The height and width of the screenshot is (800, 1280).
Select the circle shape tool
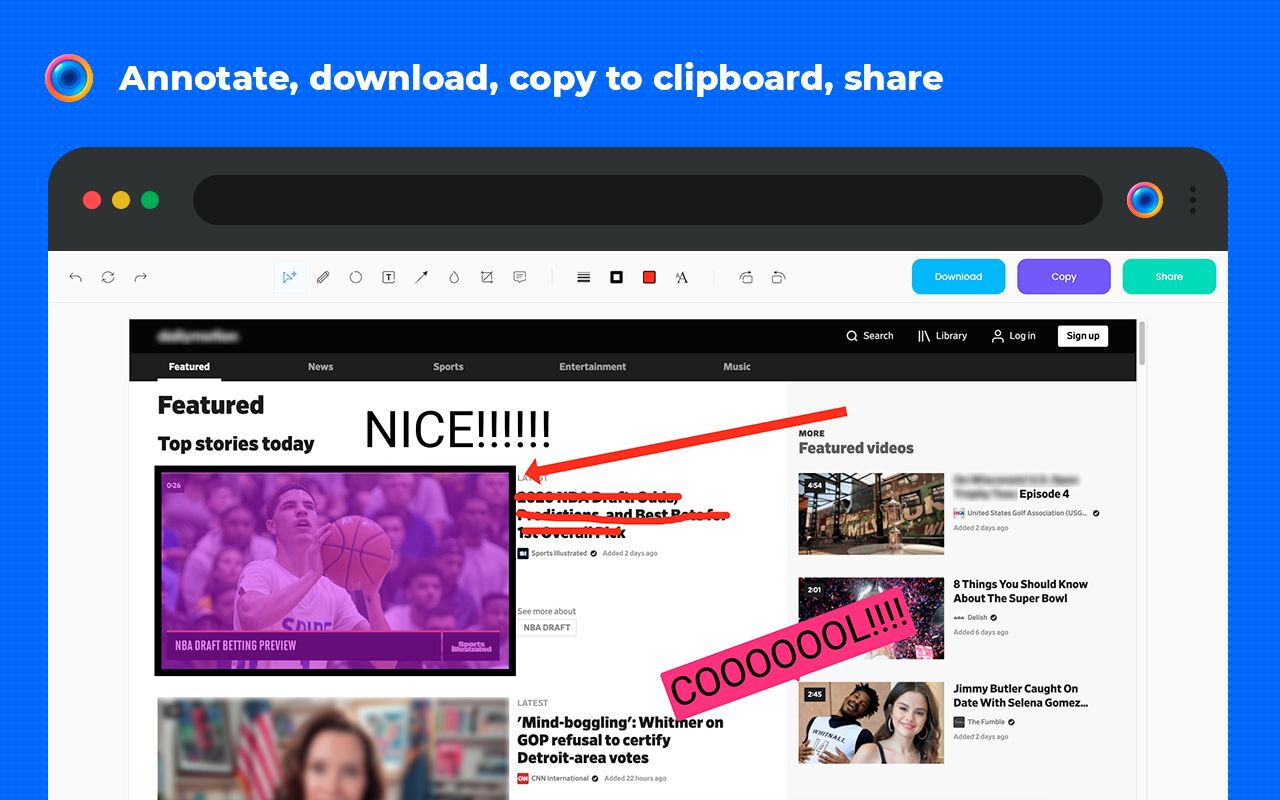point(356,277)
